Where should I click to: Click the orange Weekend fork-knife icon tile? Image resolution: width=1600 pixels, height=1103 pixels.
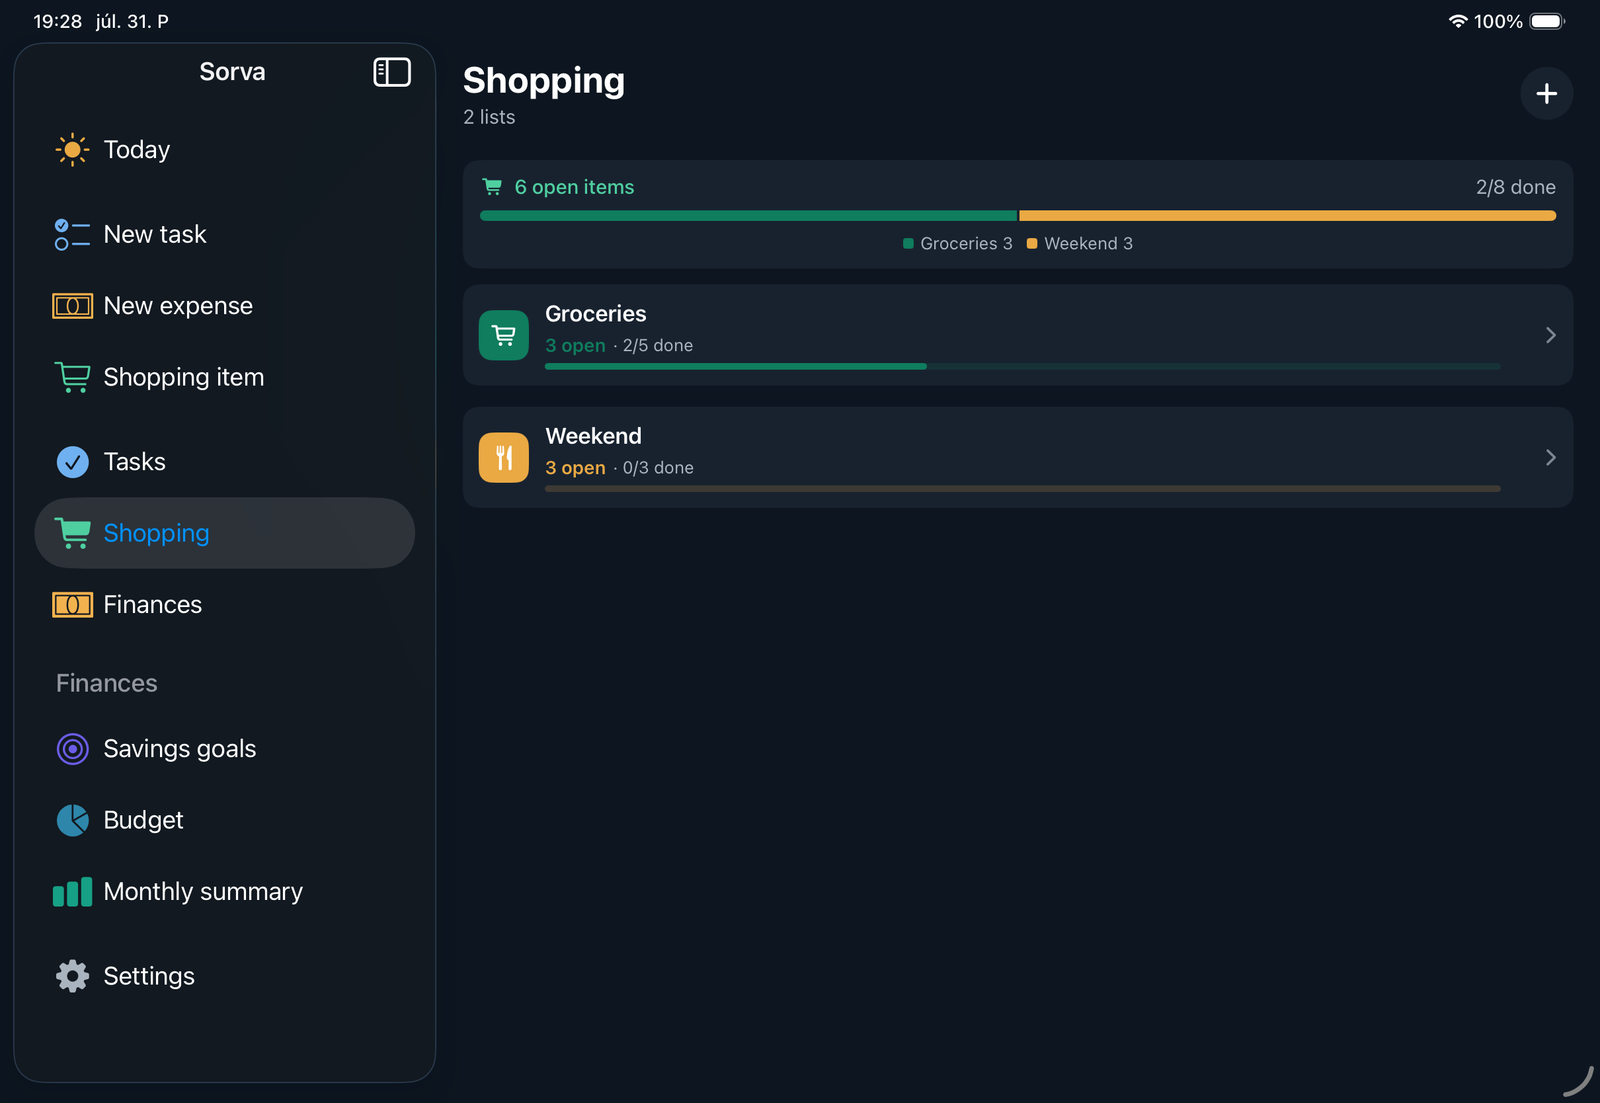click(504, 458)
